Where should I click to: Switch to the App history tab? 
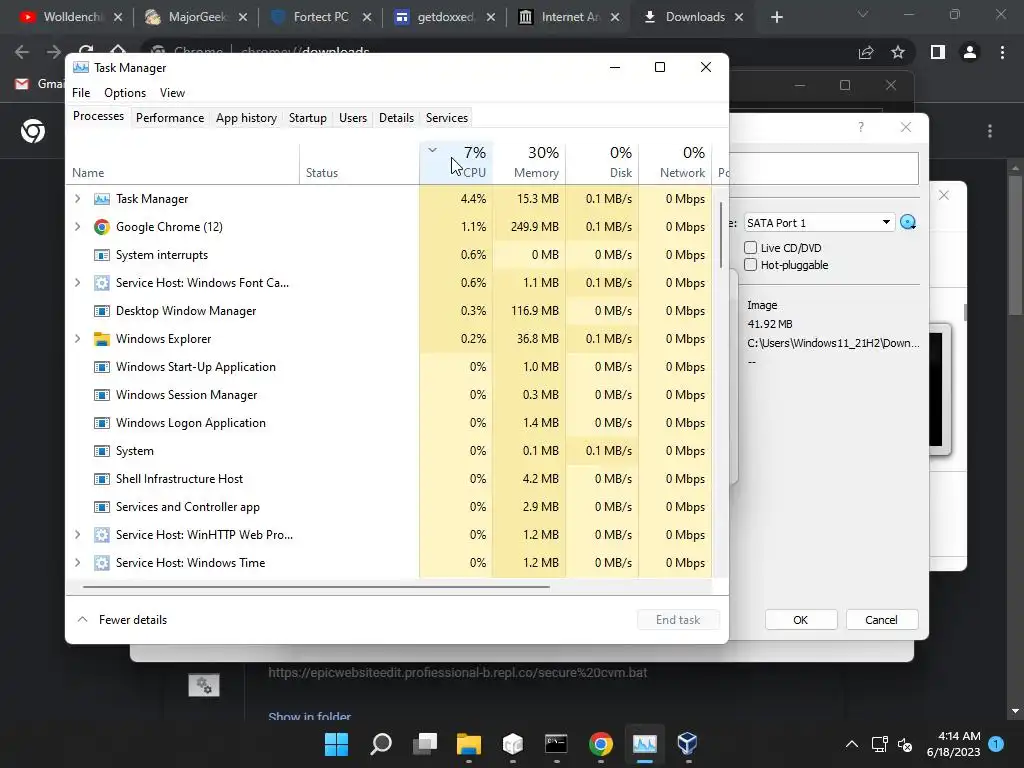point(246,118)
